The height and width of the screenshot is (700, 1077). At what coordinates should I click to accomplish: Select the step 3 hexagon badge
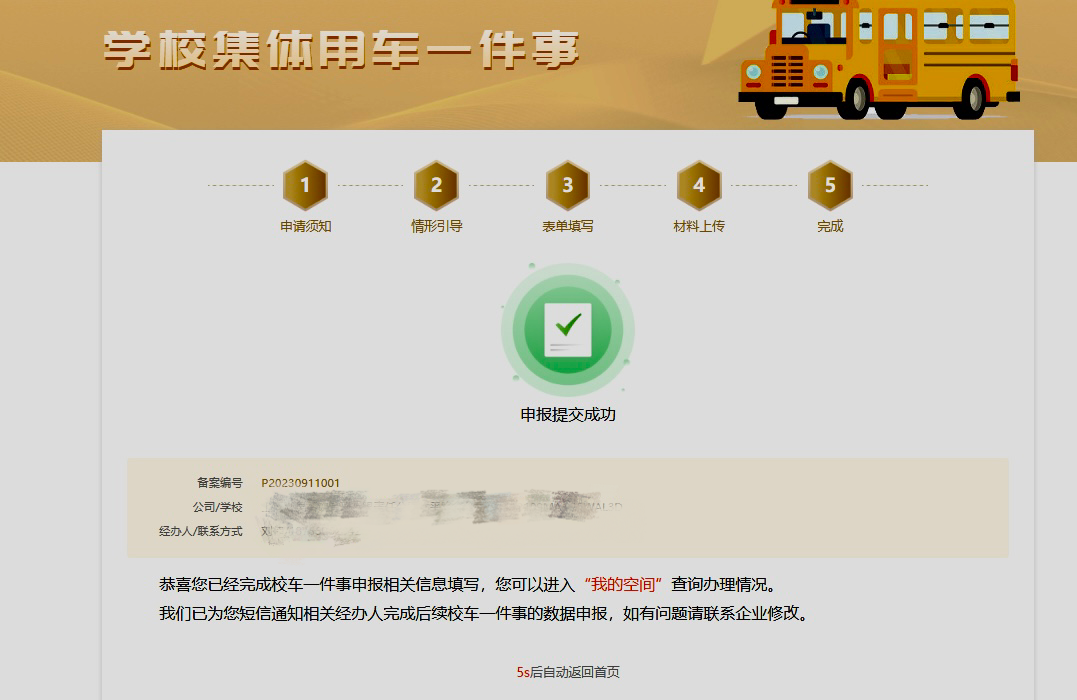(567, 185)
